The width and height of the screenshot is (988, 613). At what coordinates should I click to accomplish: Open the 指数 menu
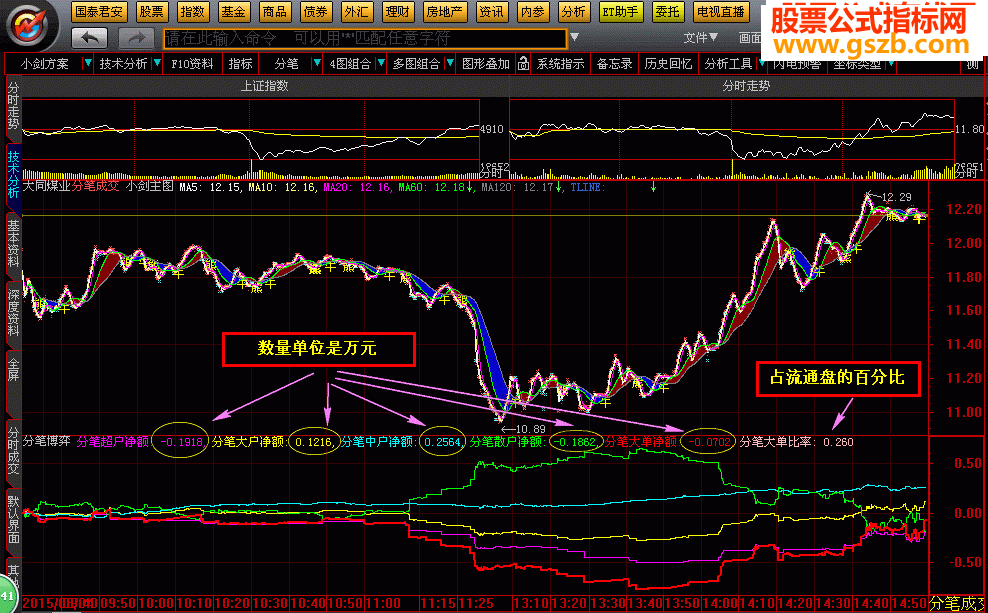pyautogui.click(x=192, y=11)
